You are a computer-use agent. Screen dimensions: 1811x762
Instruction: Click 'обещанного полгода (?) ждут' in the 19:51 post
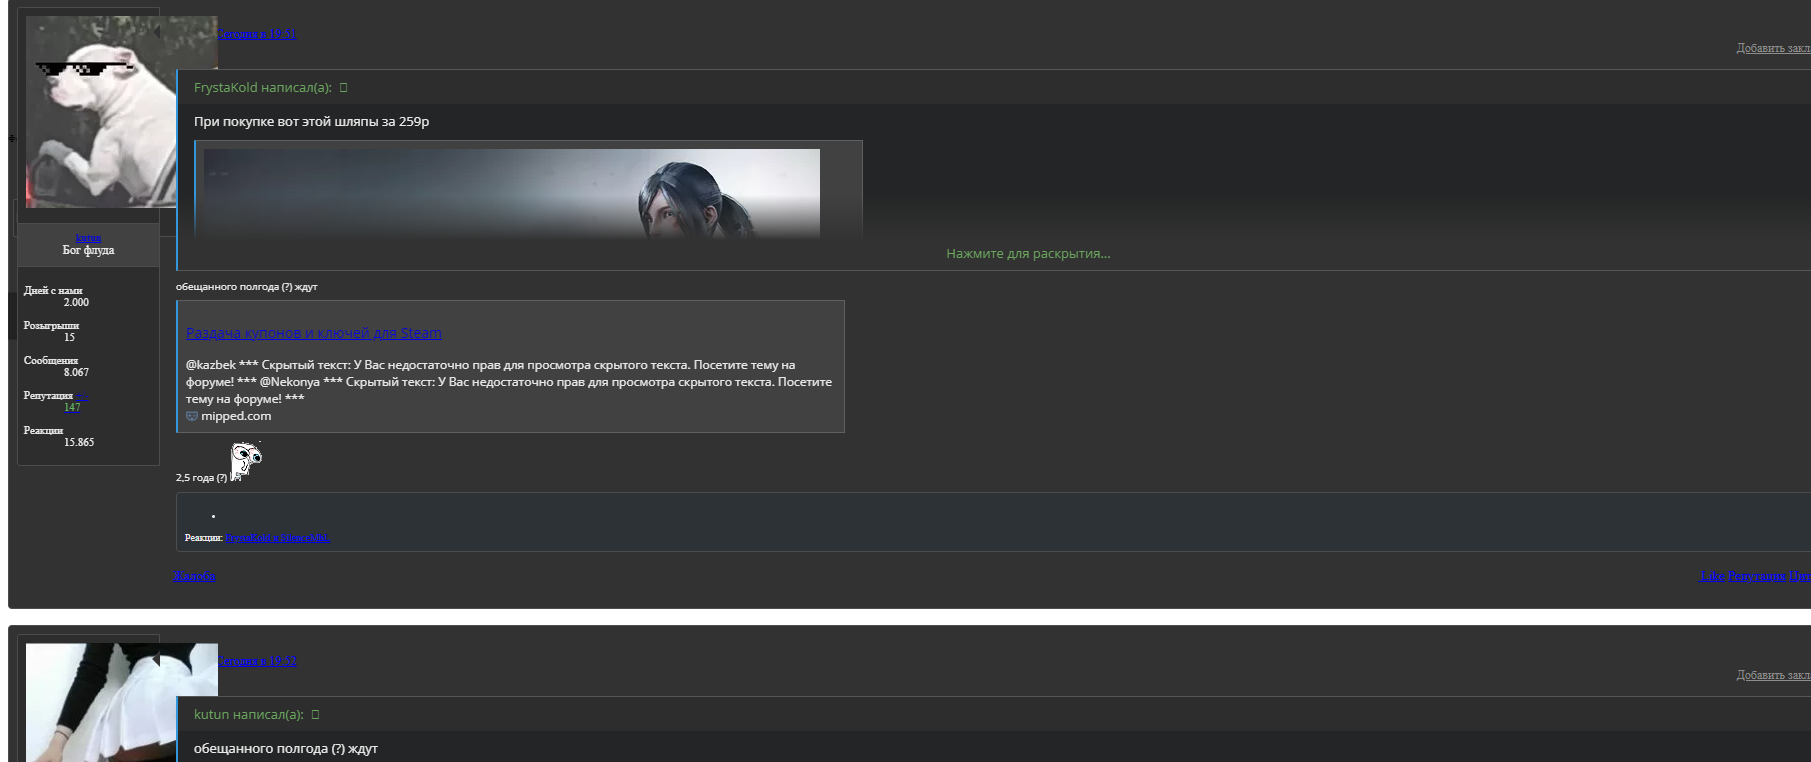[247, 287]
